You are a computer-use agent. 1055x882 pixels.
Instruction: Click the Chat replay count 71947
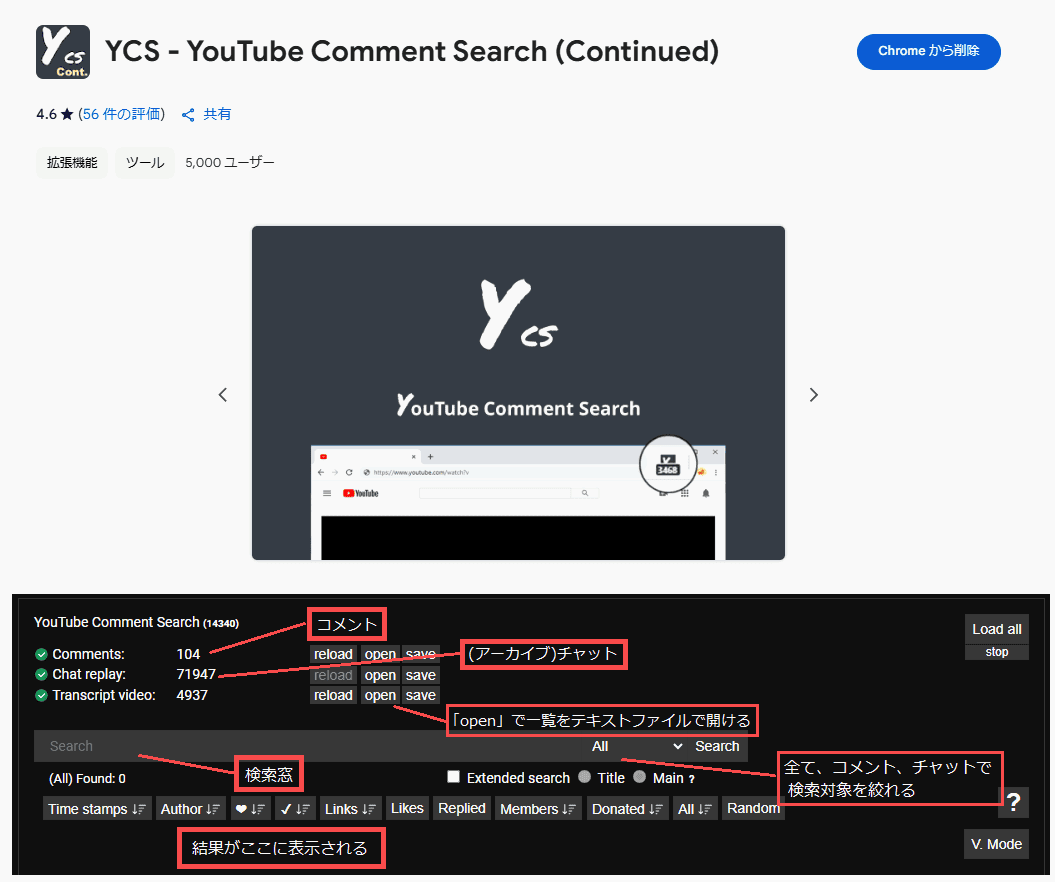click(196, 674)
